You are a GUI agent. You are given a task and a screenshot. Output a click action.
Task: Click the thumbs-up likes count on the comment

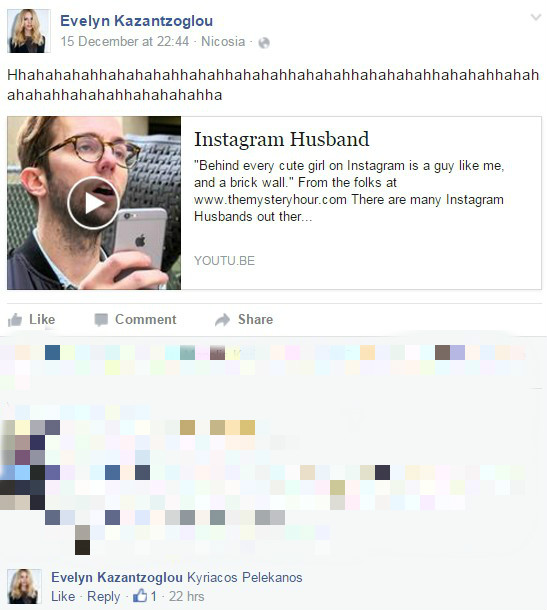point(145,596)
